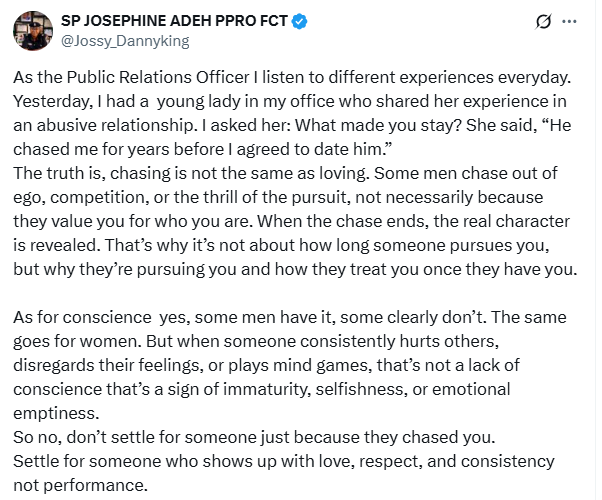Click the line starting "So no, don't settle"
The width and height of the screenshot is (602, 500).
254,437
